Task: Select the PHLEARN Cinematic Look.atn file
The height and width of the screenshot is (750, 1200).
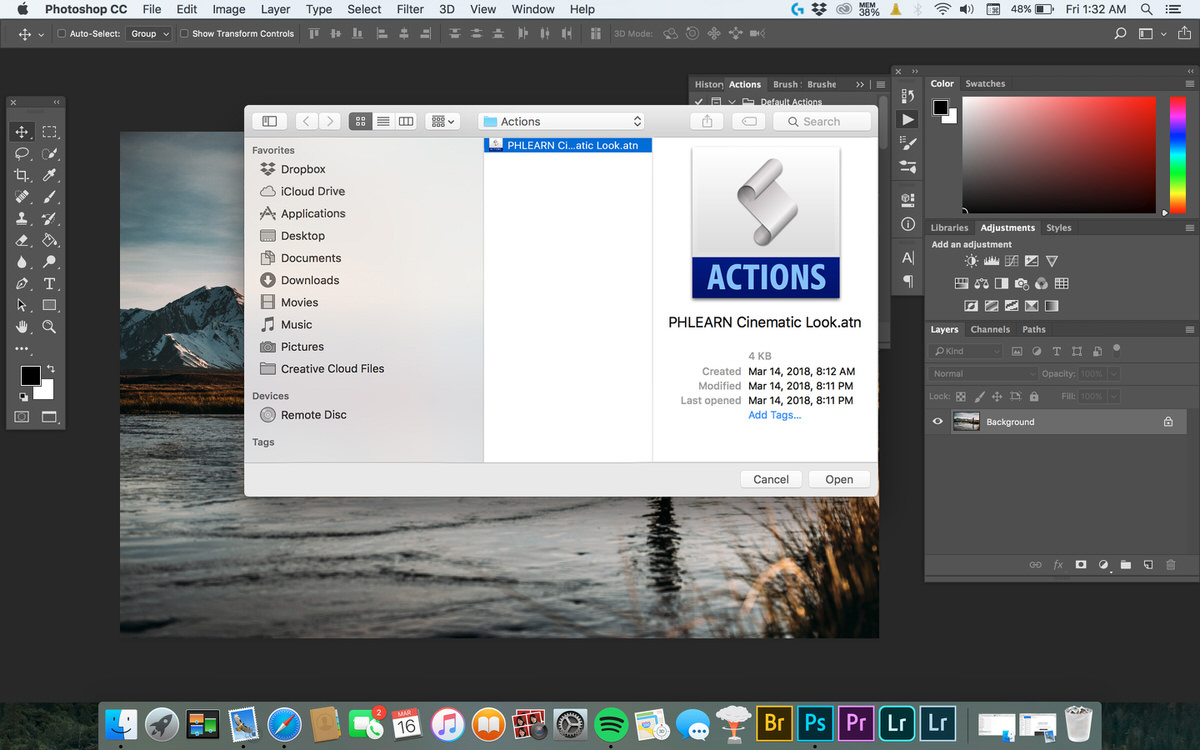Action: [567, 144]
